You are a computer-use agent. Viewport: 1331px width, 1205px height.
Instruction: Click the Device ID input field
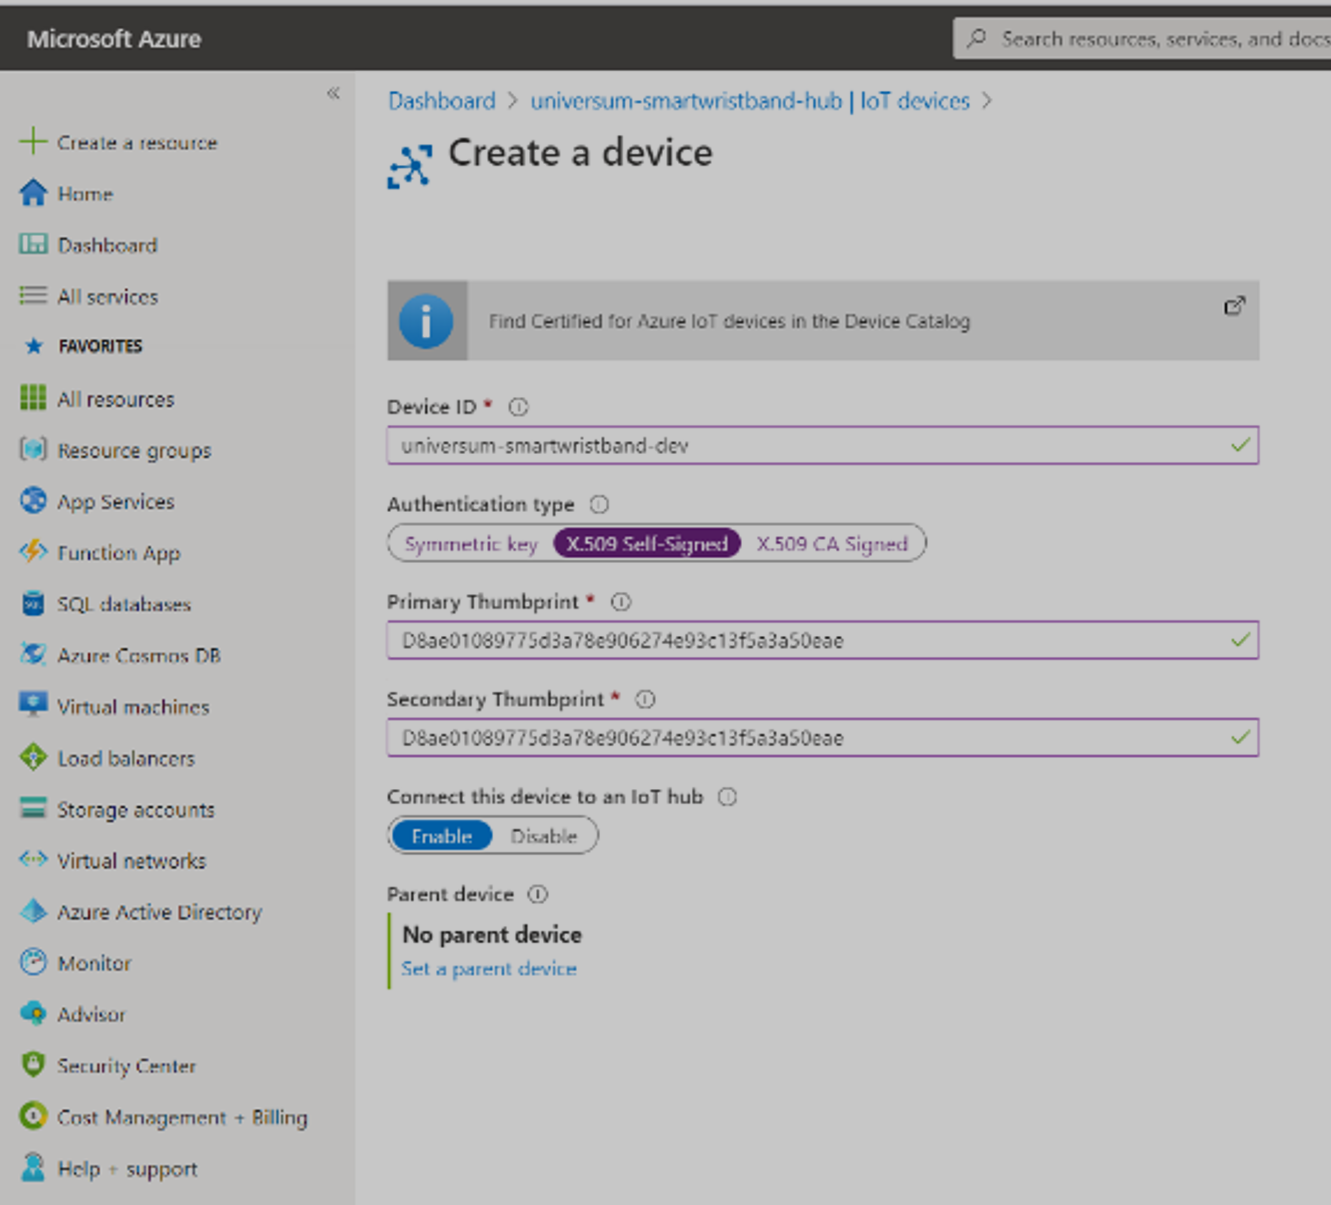[x=810, y=446]
